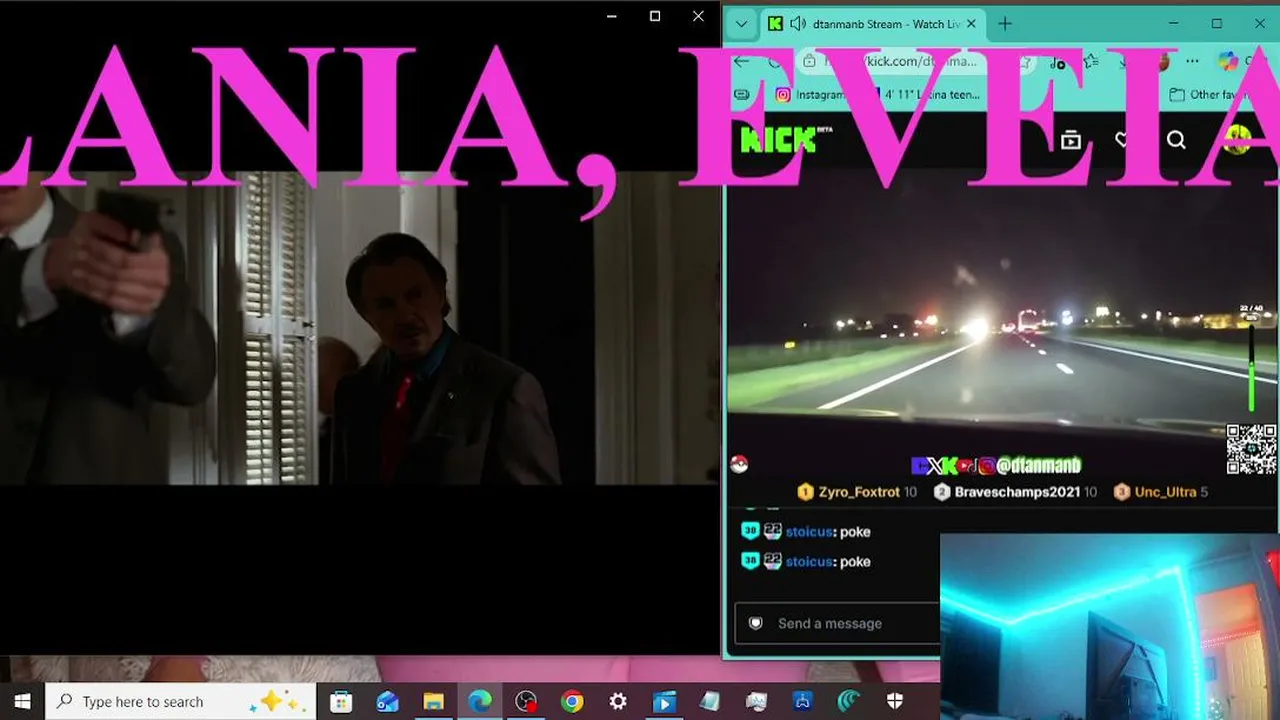Screen dimensions: 1280x720
Task: Expand the Edge tab search dropdown
Action: pos(741,24)
